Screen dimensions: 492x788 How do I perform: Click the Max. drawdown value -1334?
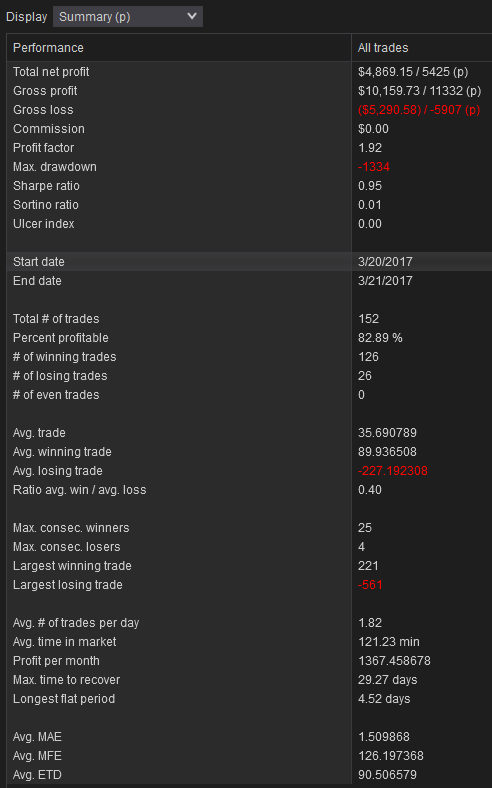click(374, 167)
